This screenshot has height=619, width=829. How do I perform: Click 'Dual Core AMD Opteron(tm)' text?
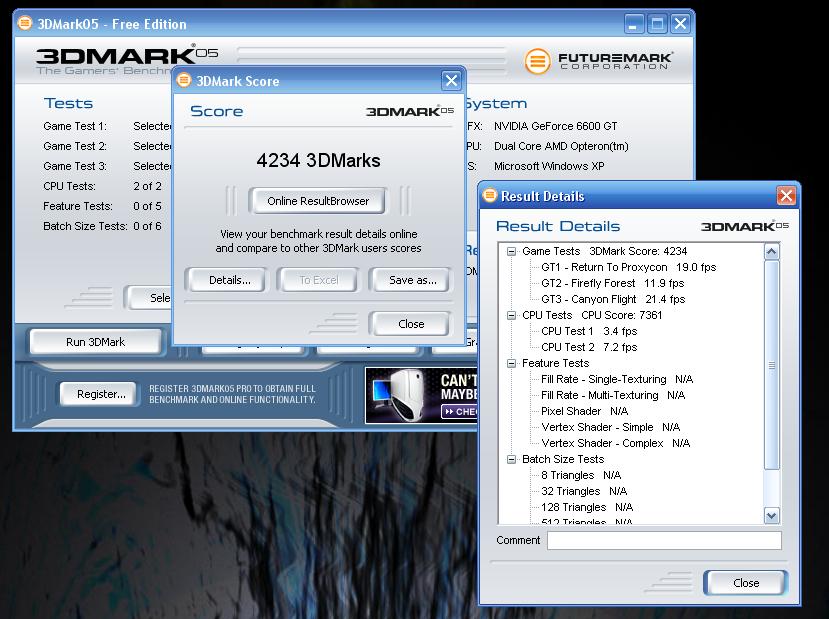pos(561,146)
